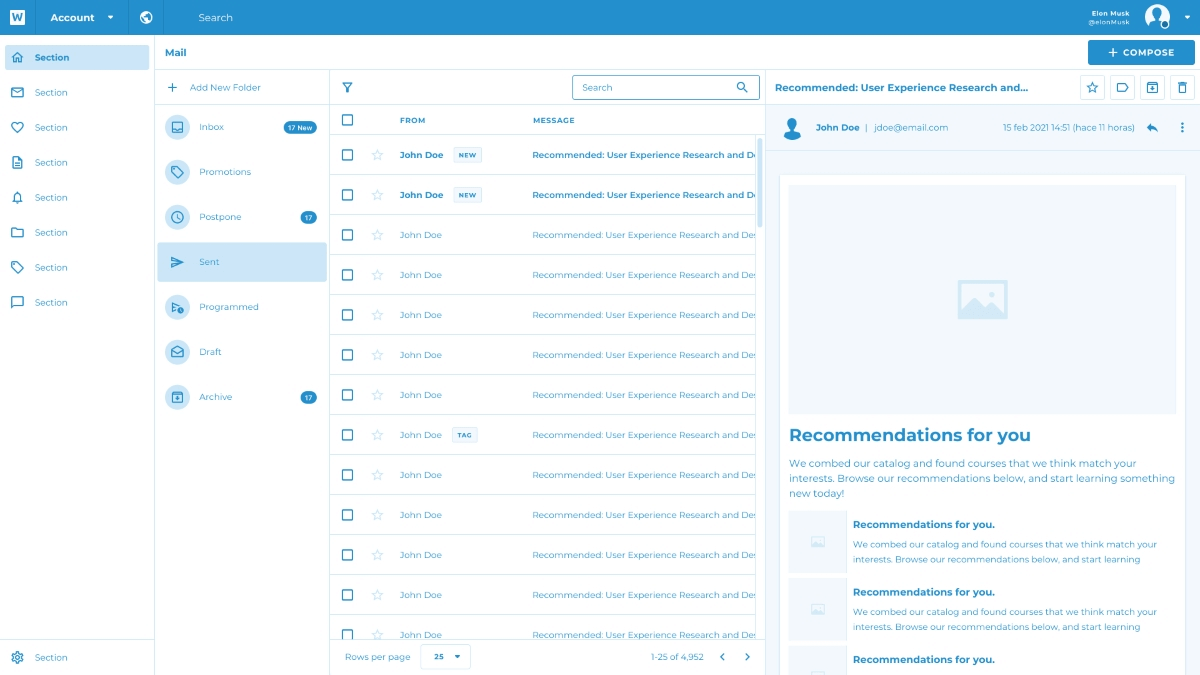
Task: Open the globe icon in top bar
Action: coord(146,17)
